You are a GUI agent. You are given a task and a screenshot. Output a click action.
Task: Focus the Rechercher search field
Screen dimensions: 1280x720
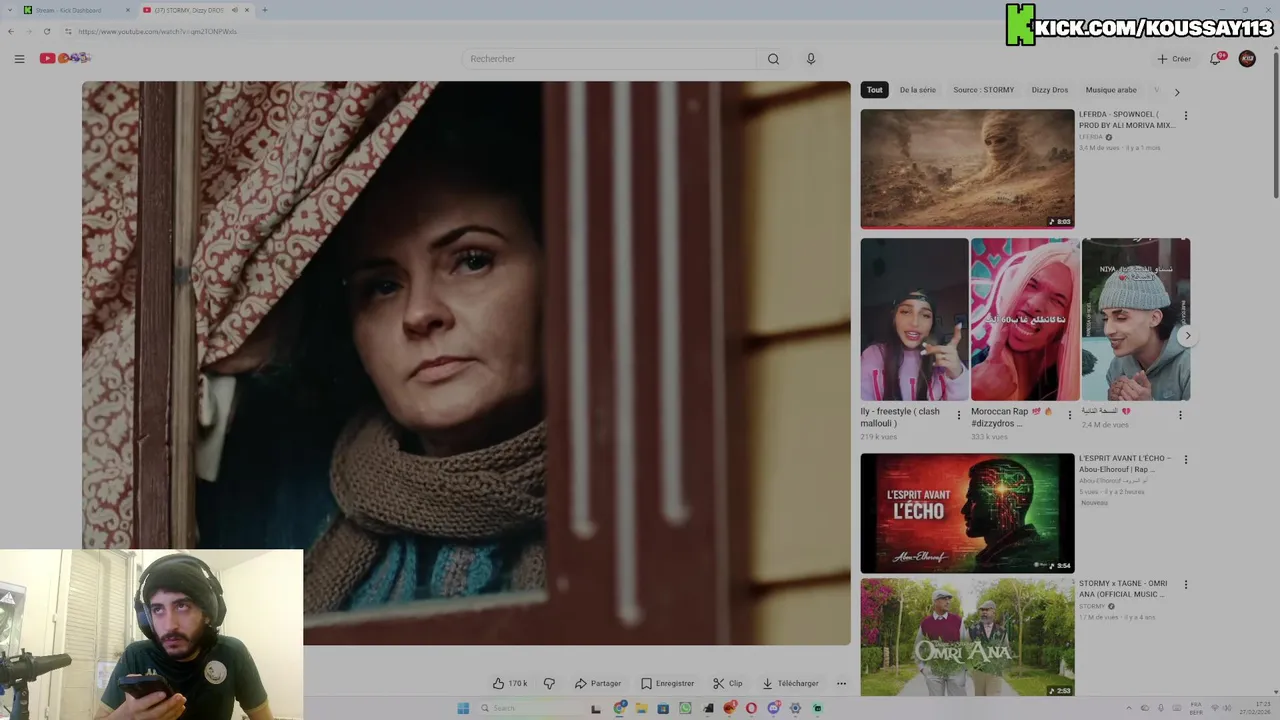pyautogui.click(x=610, y=59)
